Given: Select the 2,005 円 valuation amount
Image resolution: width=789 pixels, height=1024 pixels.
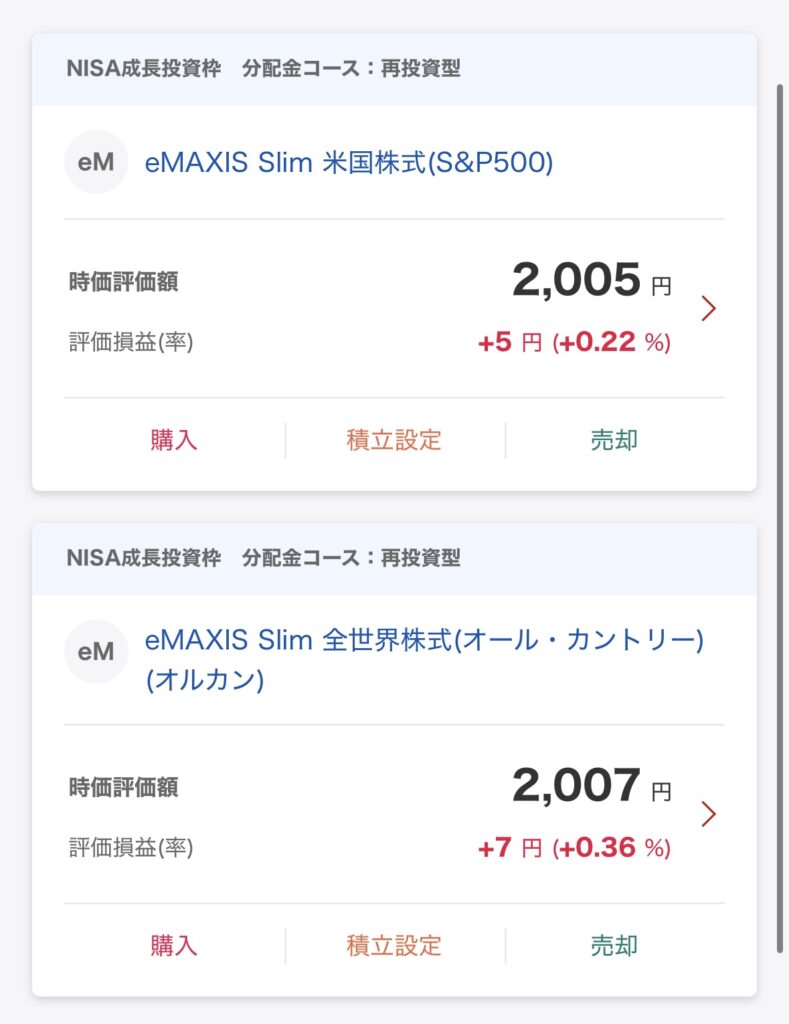Looking at the screenshot, I should [590, 281].
